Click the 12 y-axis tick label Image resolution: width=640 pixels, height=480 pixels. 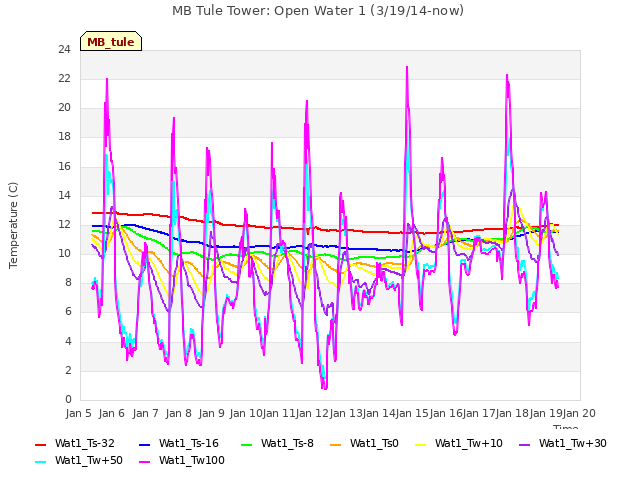tap(64, 224)
